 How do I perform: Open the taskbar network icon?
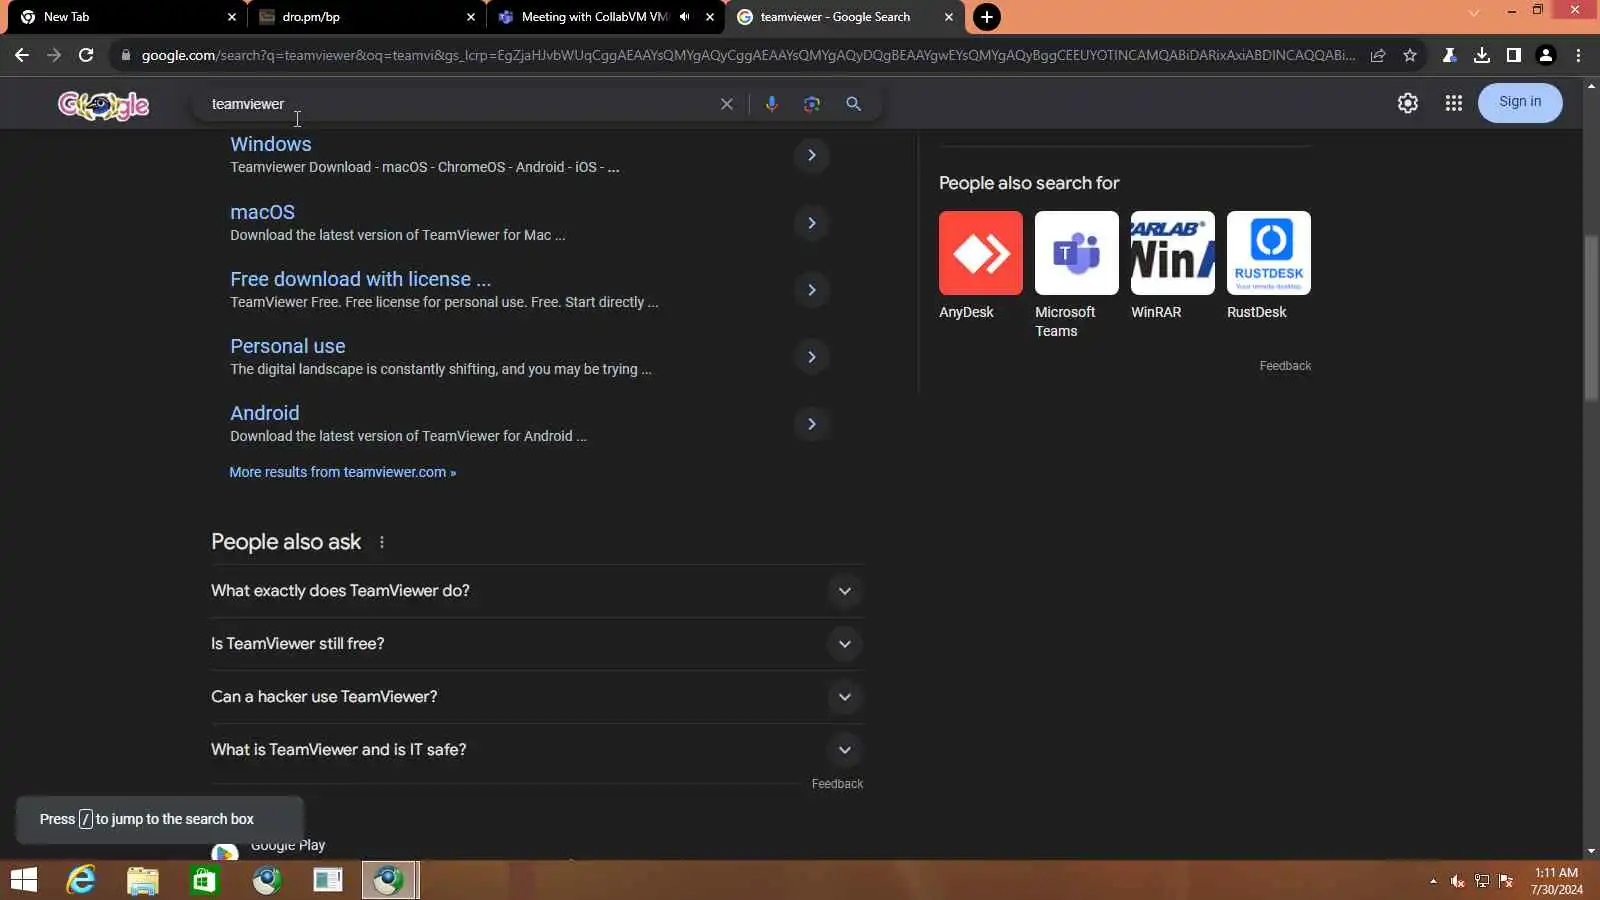[x=1482, y=881]
